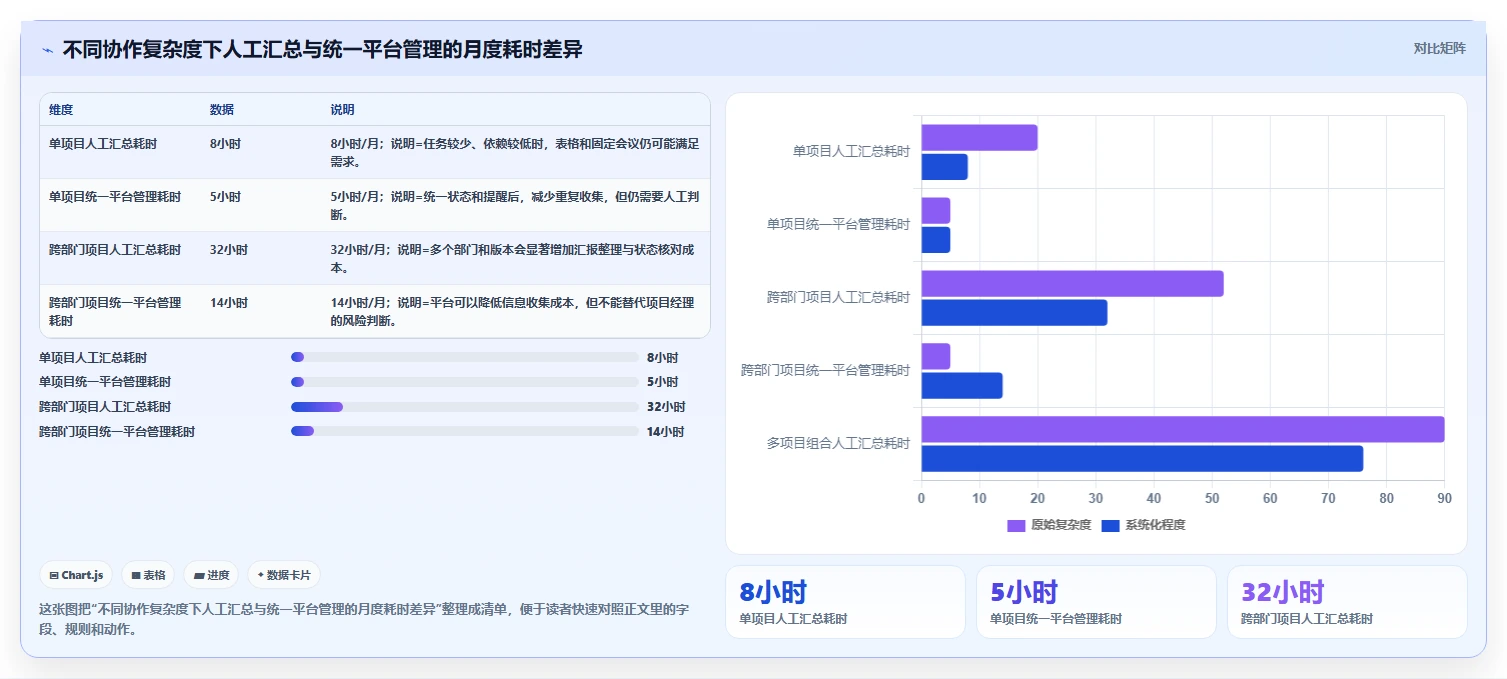
Task: Click the 跨部门项目统一平台管理耗时 progress bar
Action: click(x=464, y=431)
